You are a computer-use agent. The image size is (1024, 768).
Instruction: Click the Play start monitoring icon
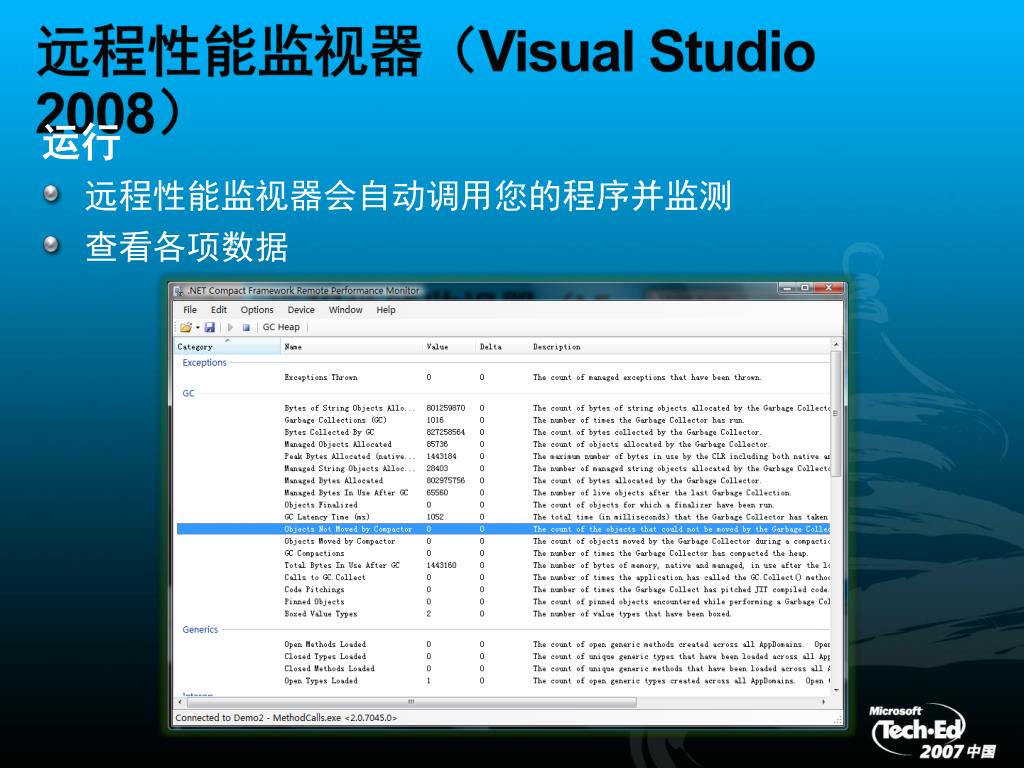[x=231, y=327]
